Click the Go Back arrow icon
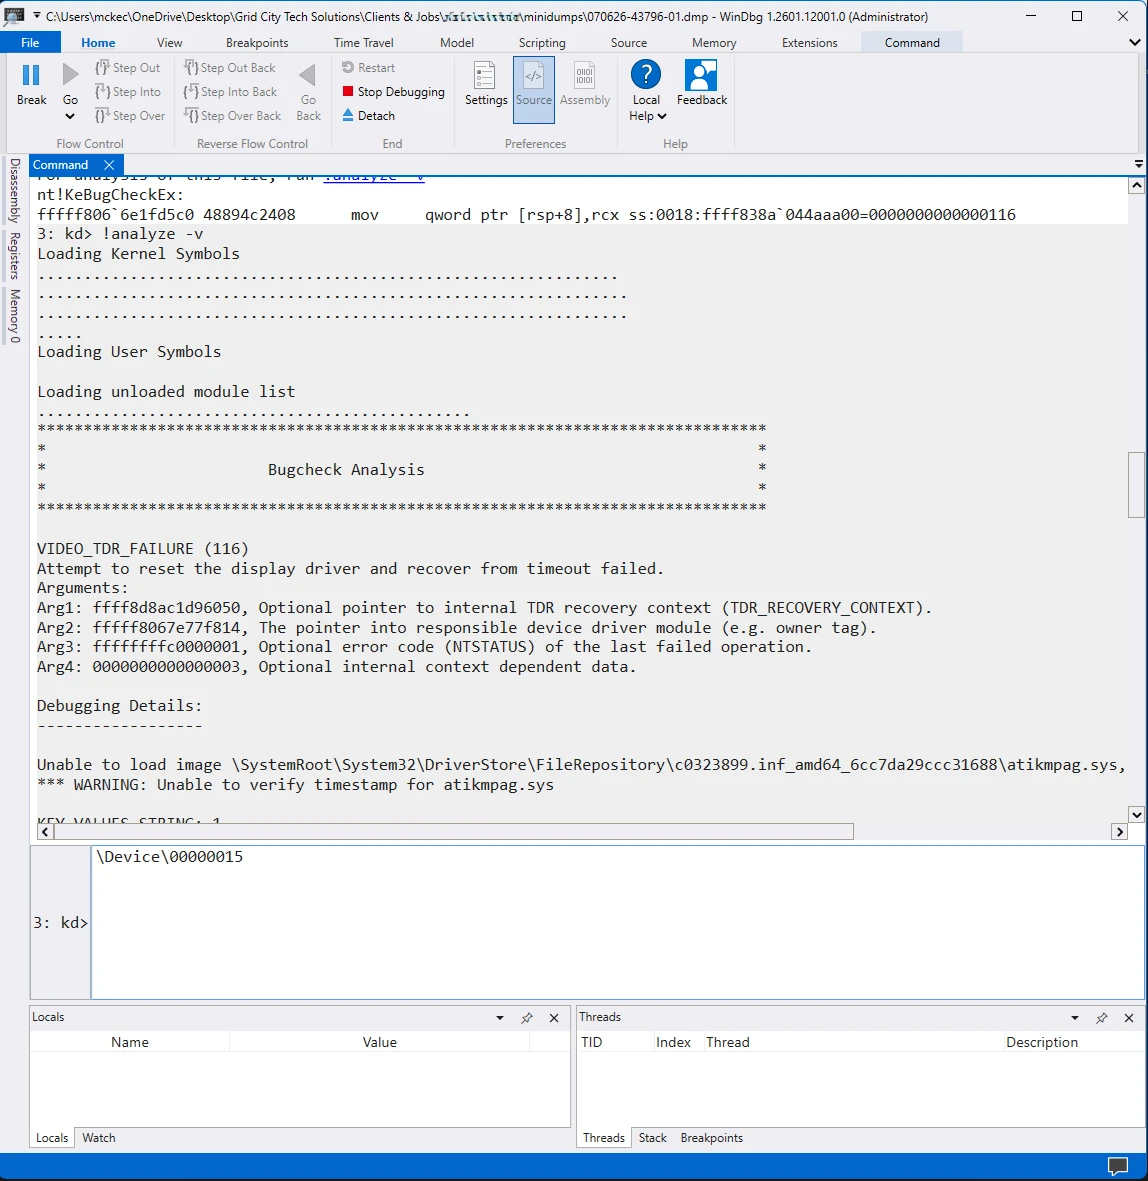1148x1181 pixels. click(307, 75)
